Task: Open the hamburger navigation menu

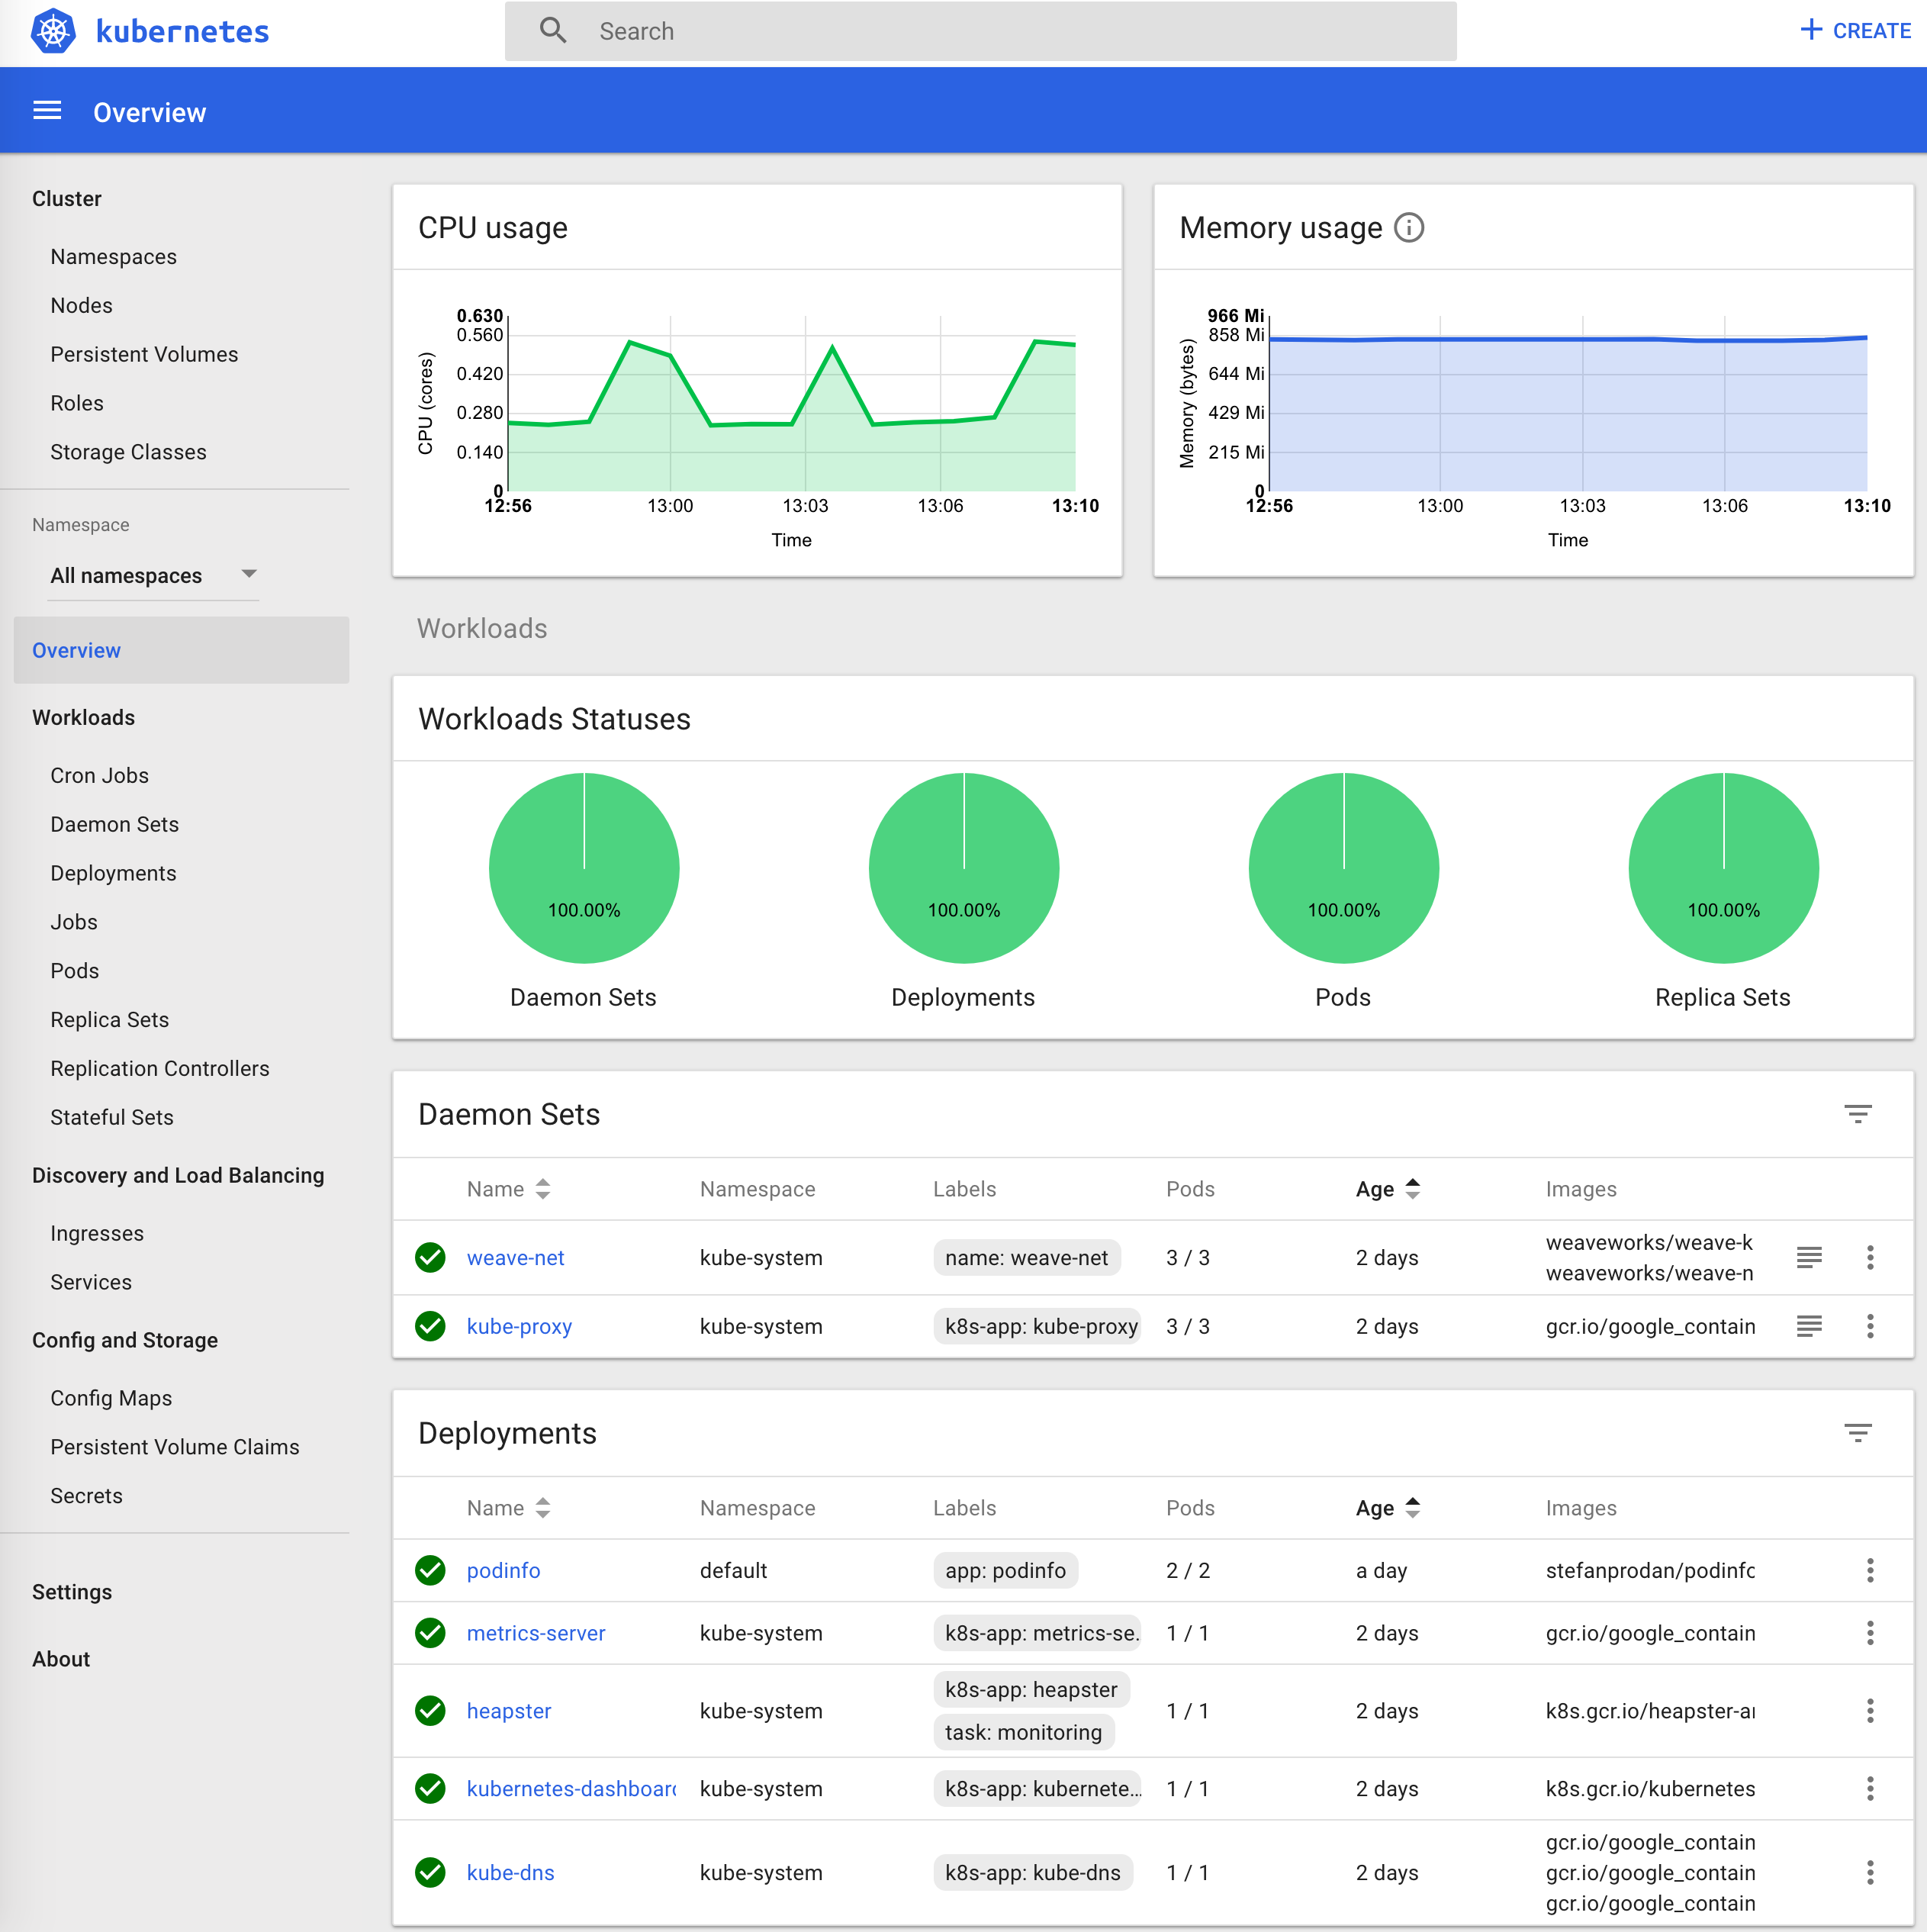Action: 47,111
